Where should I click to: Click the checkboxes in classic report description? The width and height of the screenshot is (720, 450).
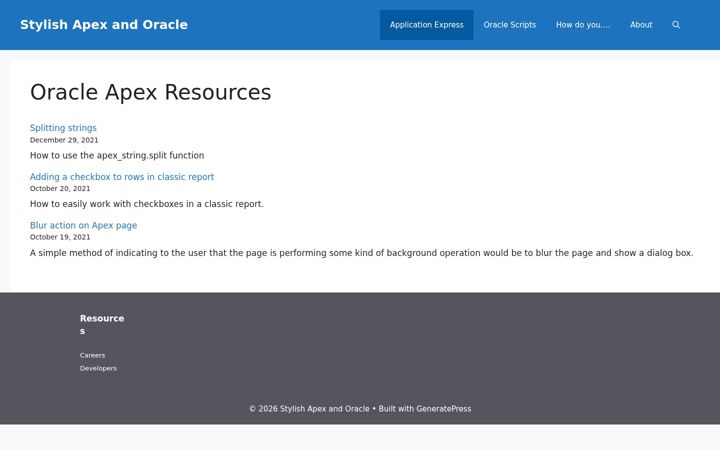(x=147, y=204)
